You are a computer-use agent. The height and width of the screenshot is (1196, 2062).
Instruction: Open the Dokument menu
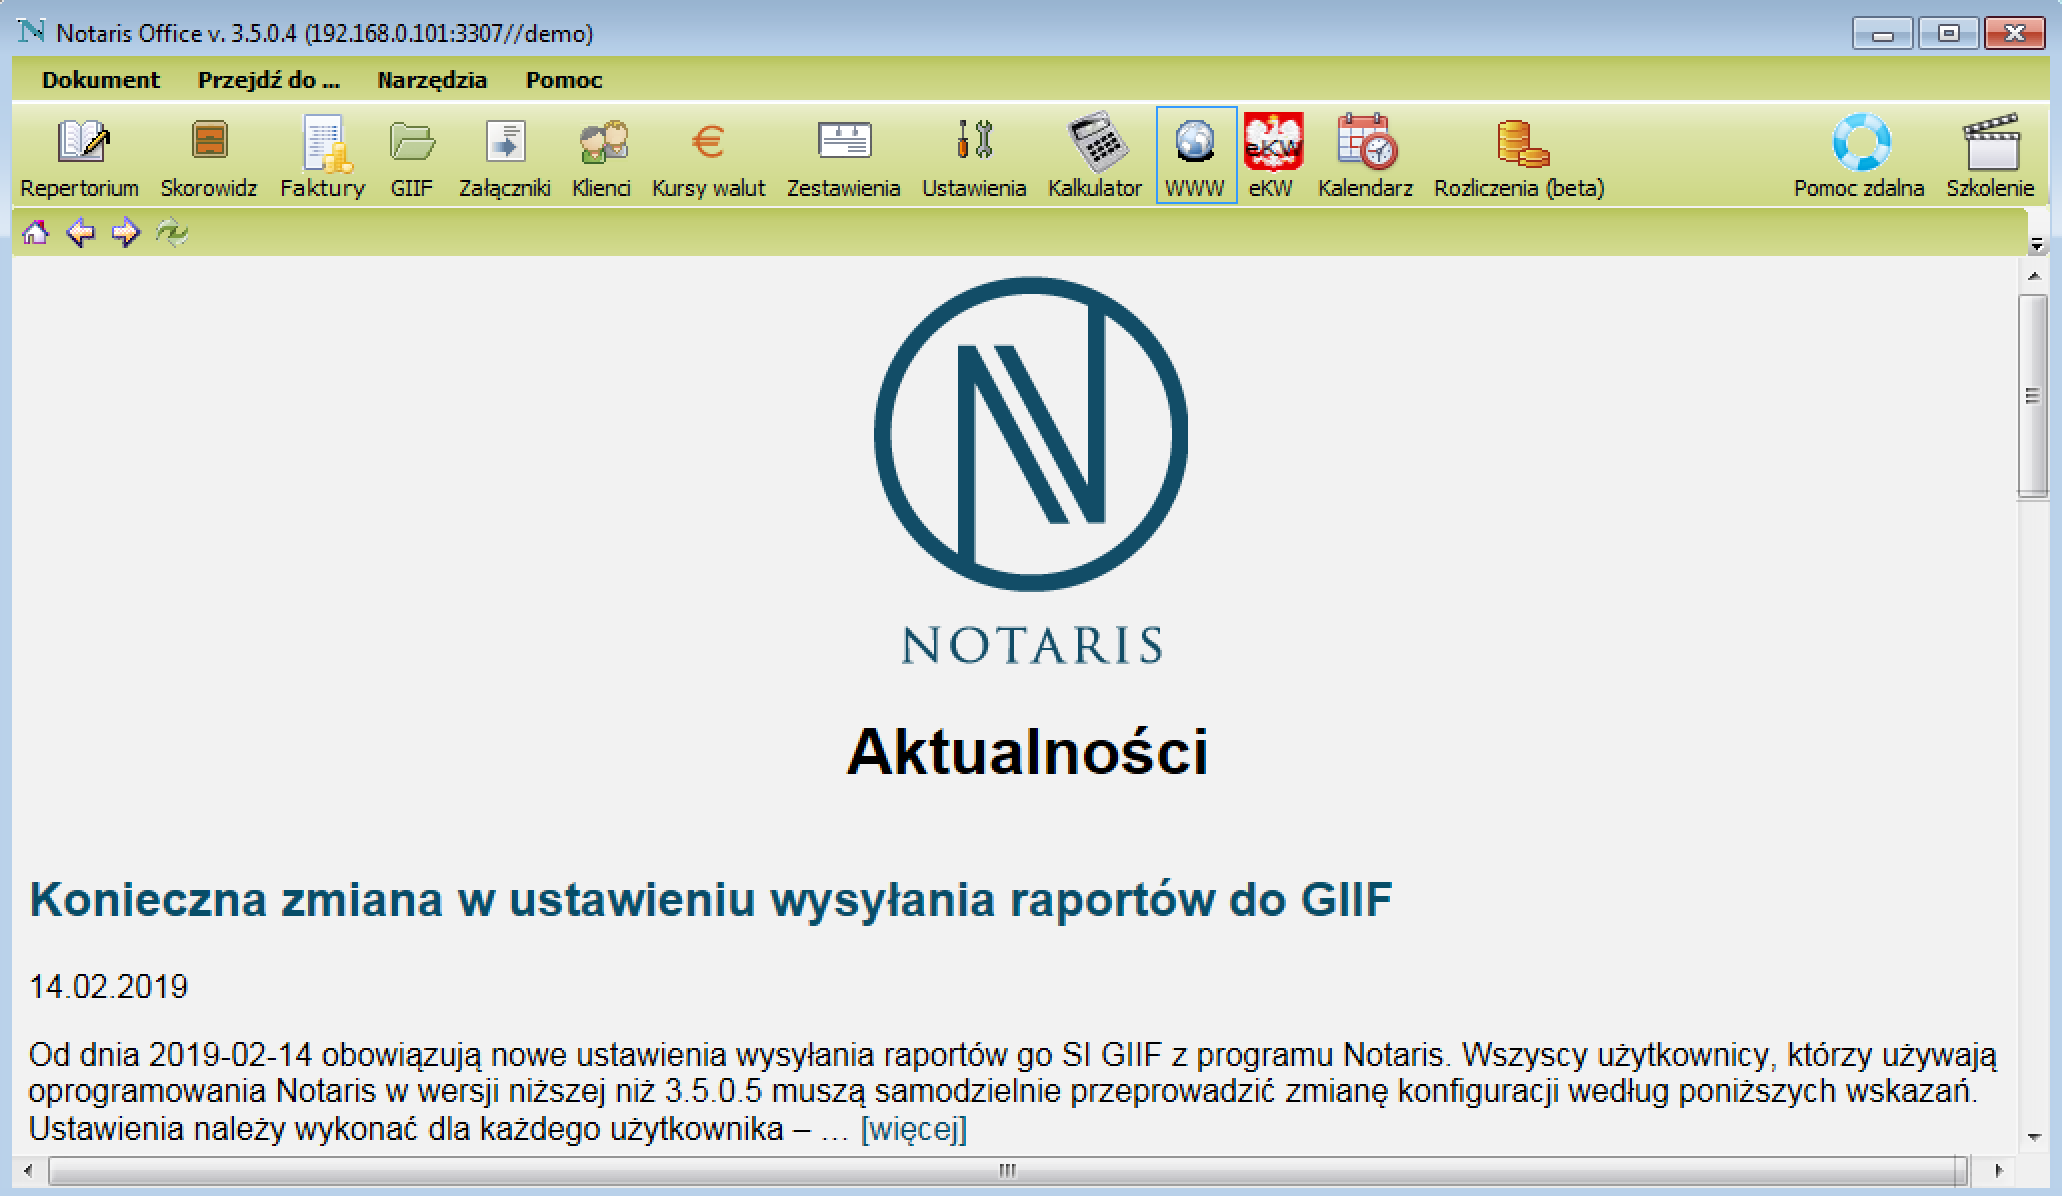tap(101, 80)
